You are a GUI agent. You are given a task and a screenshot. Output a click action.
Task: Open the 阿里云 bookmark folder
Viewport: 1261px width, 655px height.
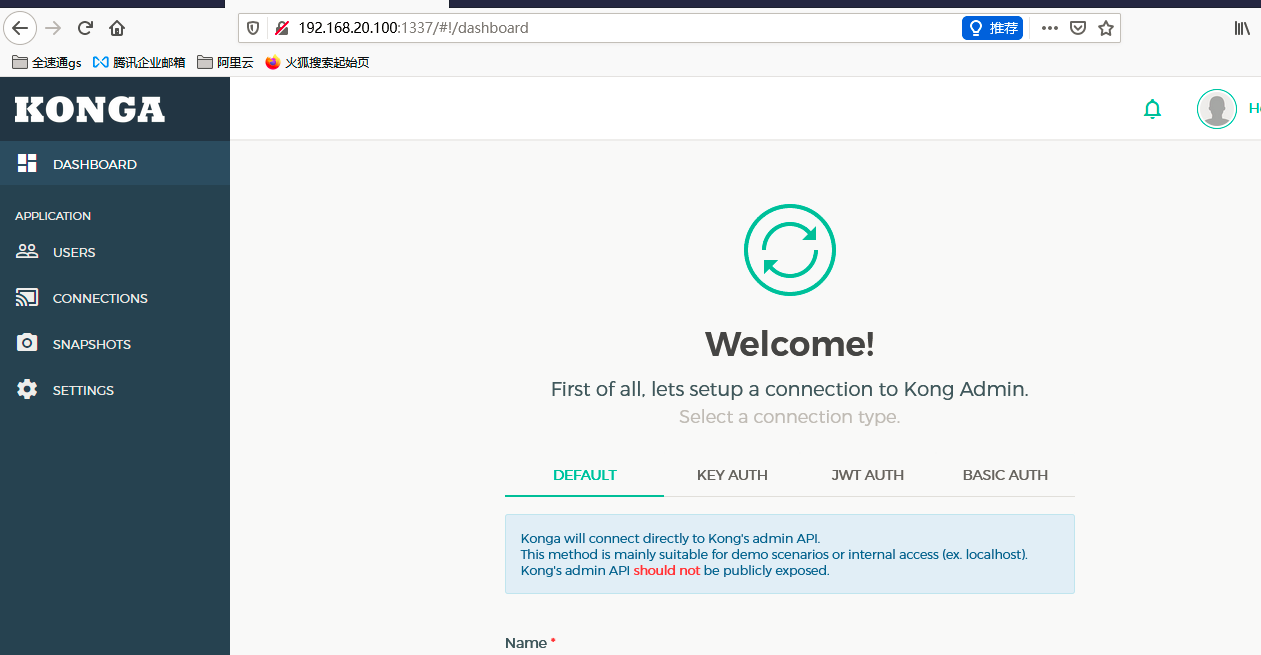coord(225,62)
